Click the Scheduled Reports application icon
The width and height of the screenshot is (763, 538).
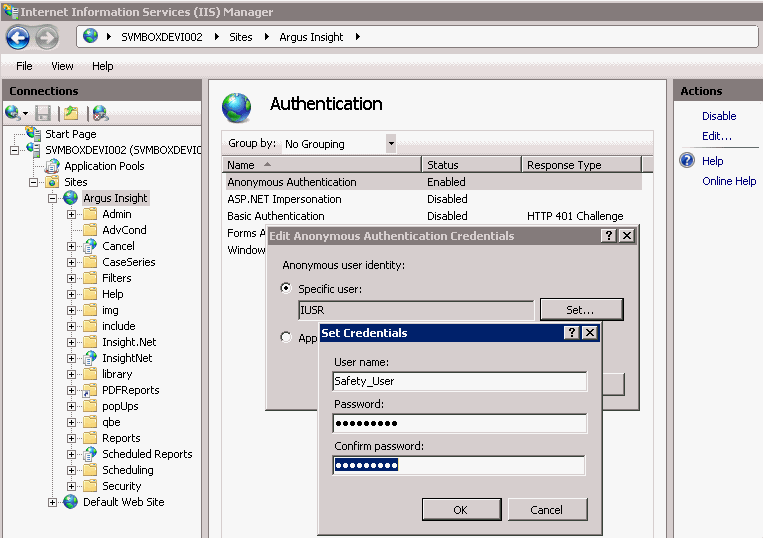90,454
